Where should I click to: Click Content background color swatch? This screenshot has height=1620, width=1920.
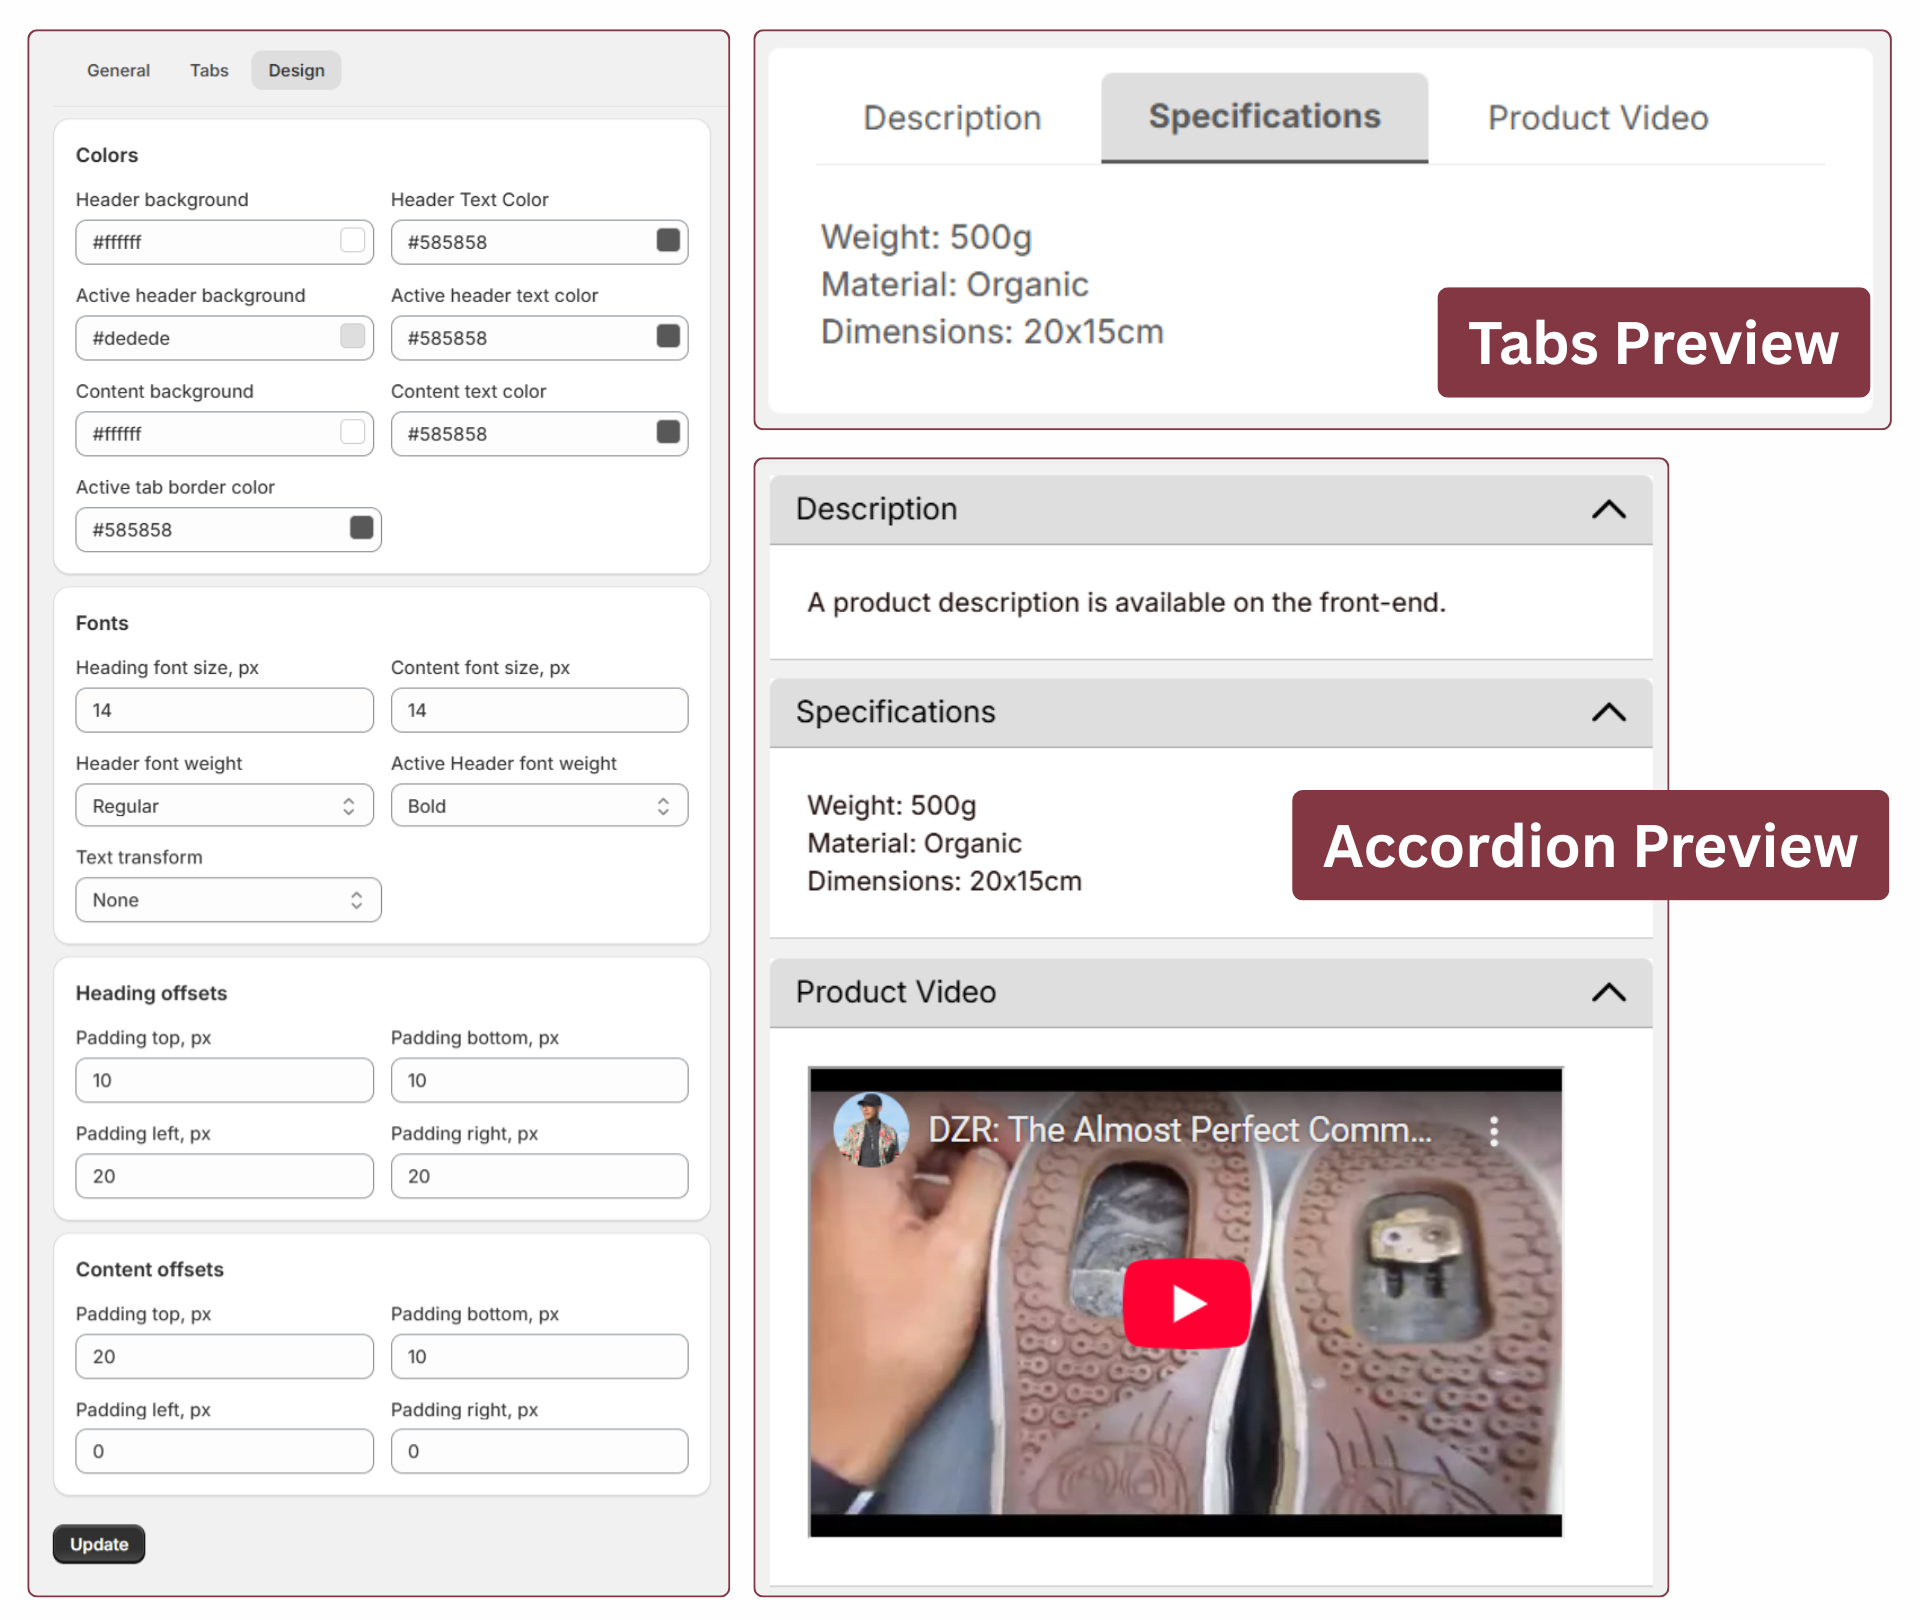pos(352,433)
